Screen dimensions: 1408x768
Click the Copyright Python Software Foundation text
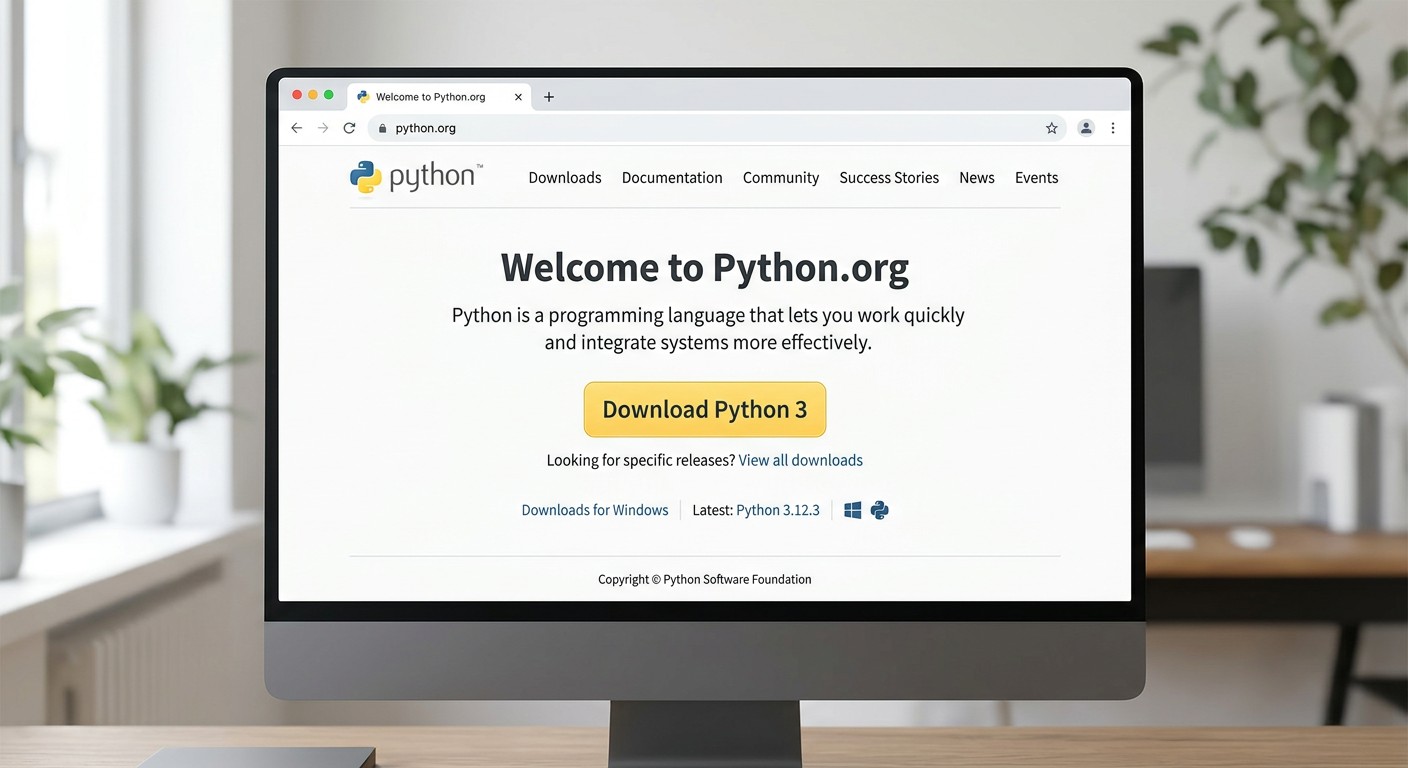tap(705, 579)
